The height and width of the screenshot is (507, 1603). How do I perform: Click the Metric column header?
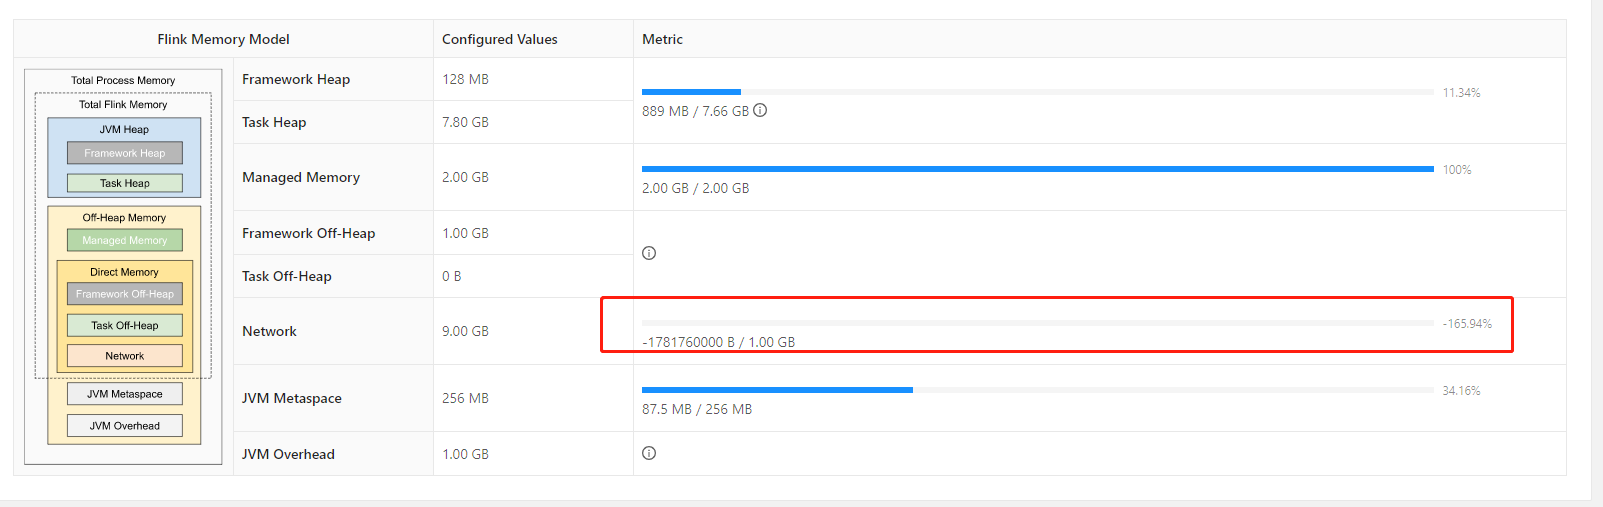[x=662, y=39]
